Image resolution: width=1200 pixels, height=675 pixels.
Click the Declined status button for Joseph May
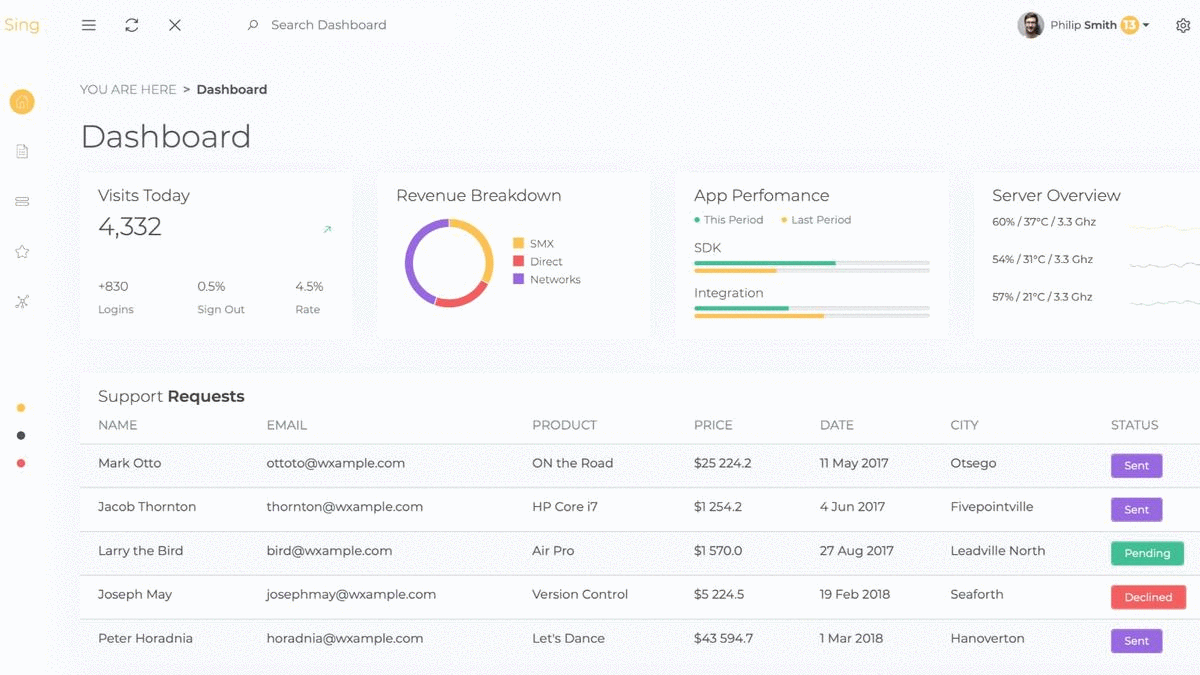click(x=1148, y=597)
